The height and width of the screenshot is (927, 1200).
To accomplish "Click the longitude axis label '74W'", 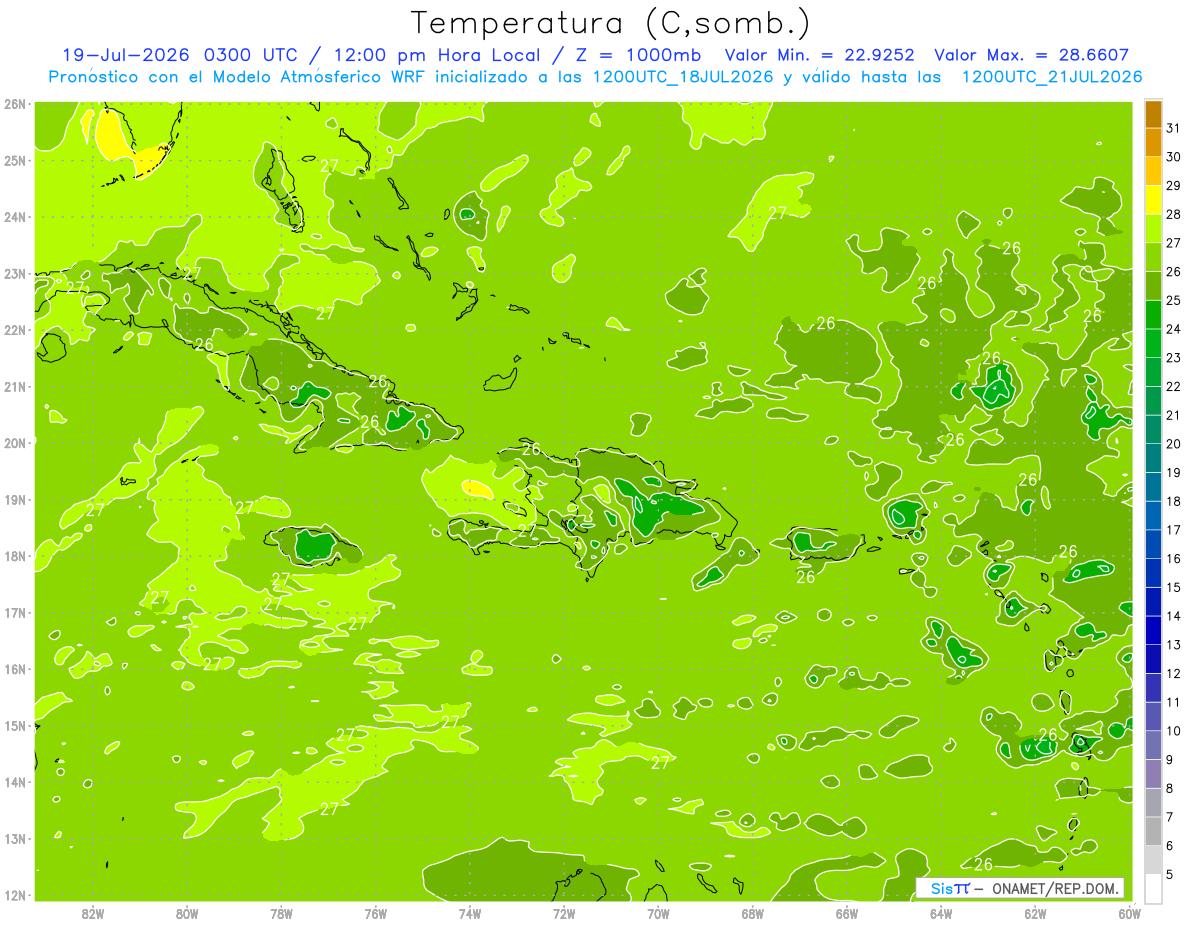I will point(470,913).
